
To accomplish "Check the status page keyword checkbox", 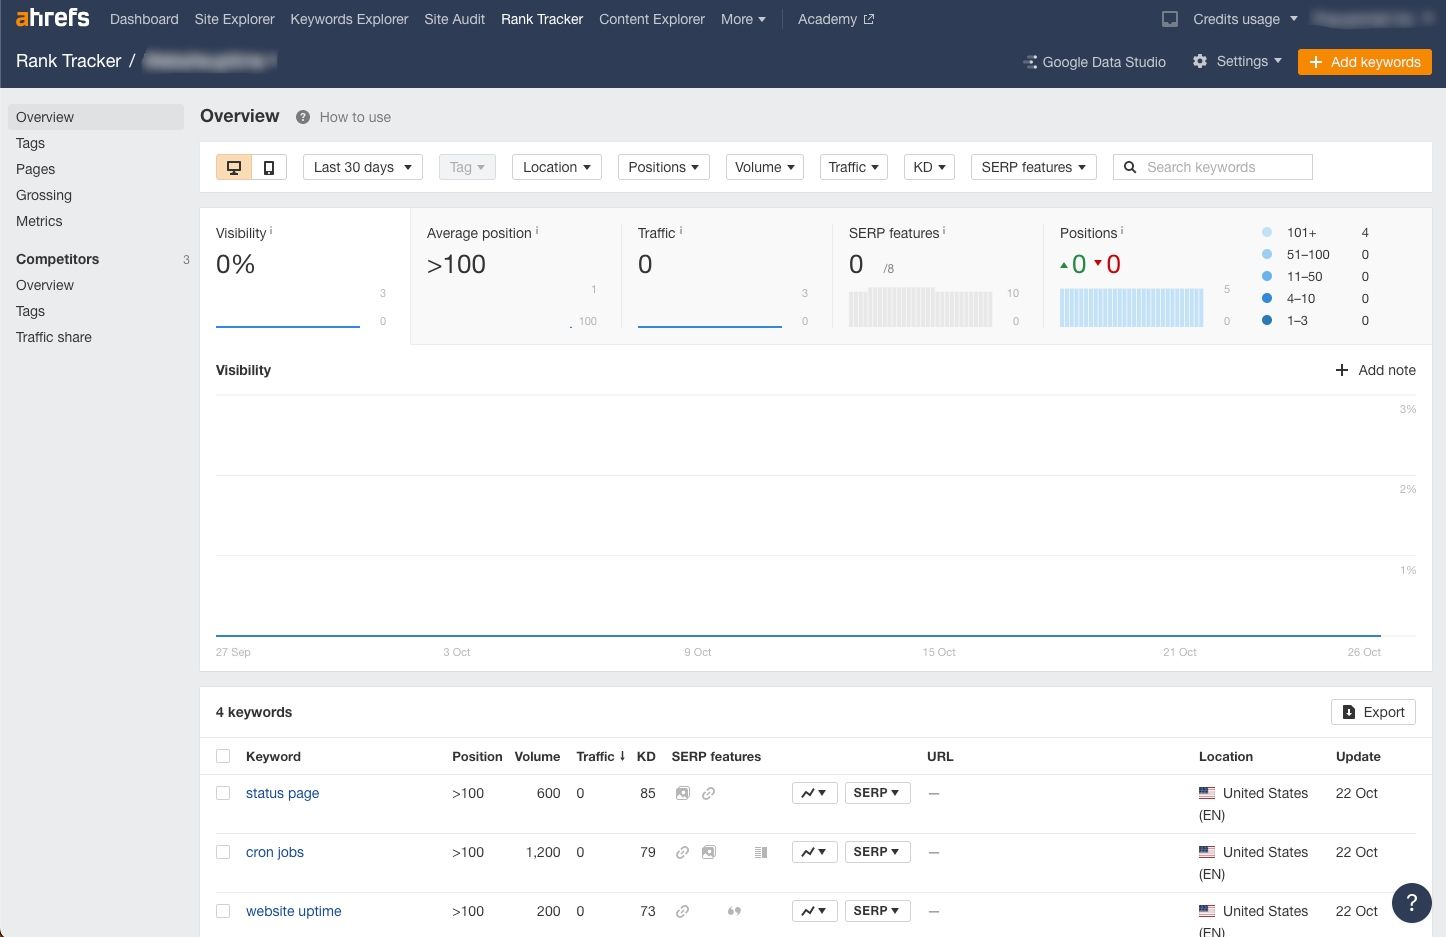I will pyautogui.click(x=223, y=793).
